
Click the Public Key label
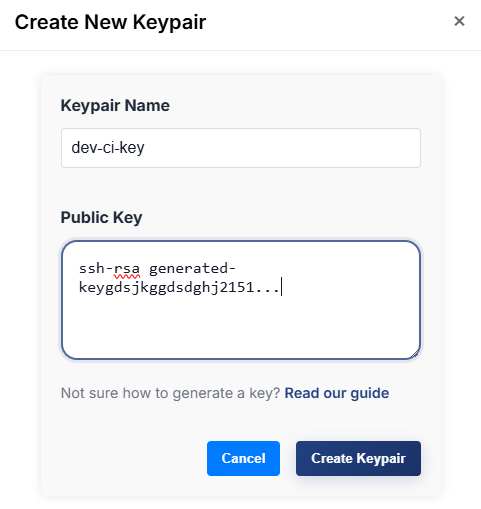[x=101, y=218]
